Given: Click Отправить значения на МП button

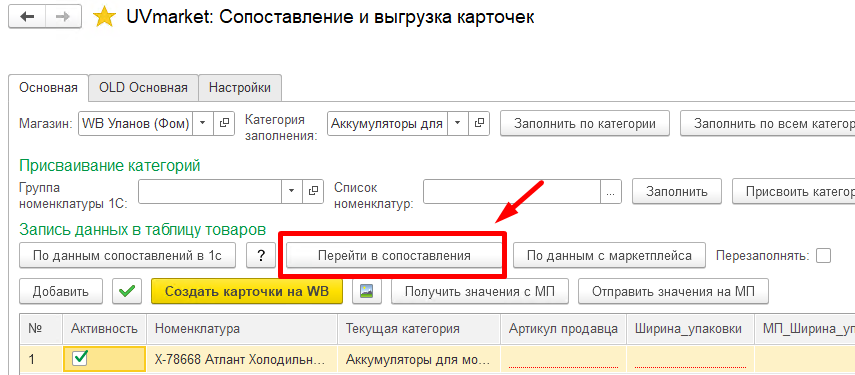Looking at the screenshot, I should (x=673, y=291).
